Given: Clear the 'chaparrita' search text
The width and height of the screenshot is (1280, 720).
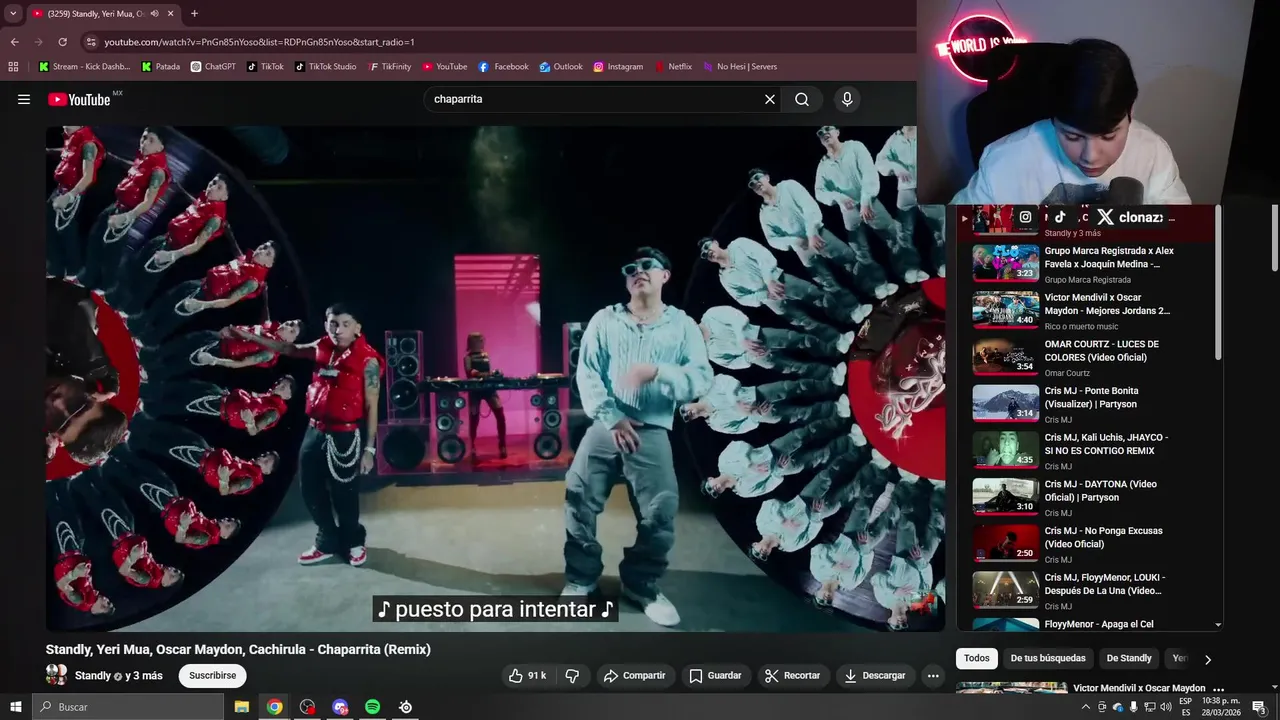Looking at the screenshot, I should [770, 99].
